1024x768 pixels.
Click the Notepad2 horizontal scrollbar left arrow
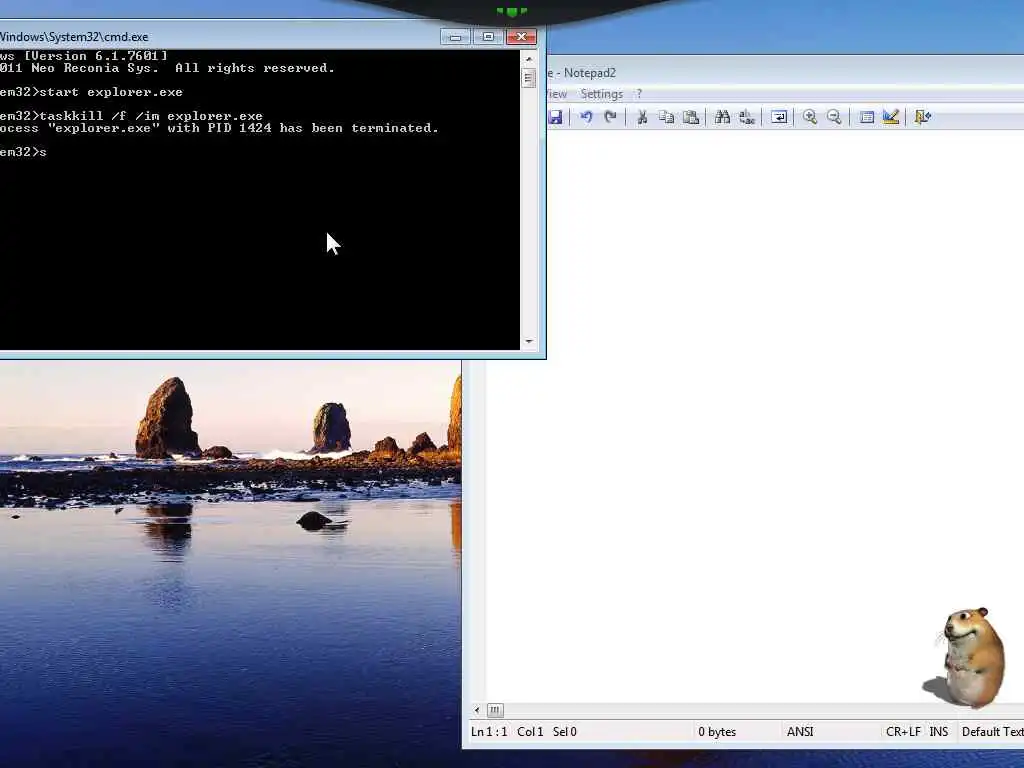point(477,710)
